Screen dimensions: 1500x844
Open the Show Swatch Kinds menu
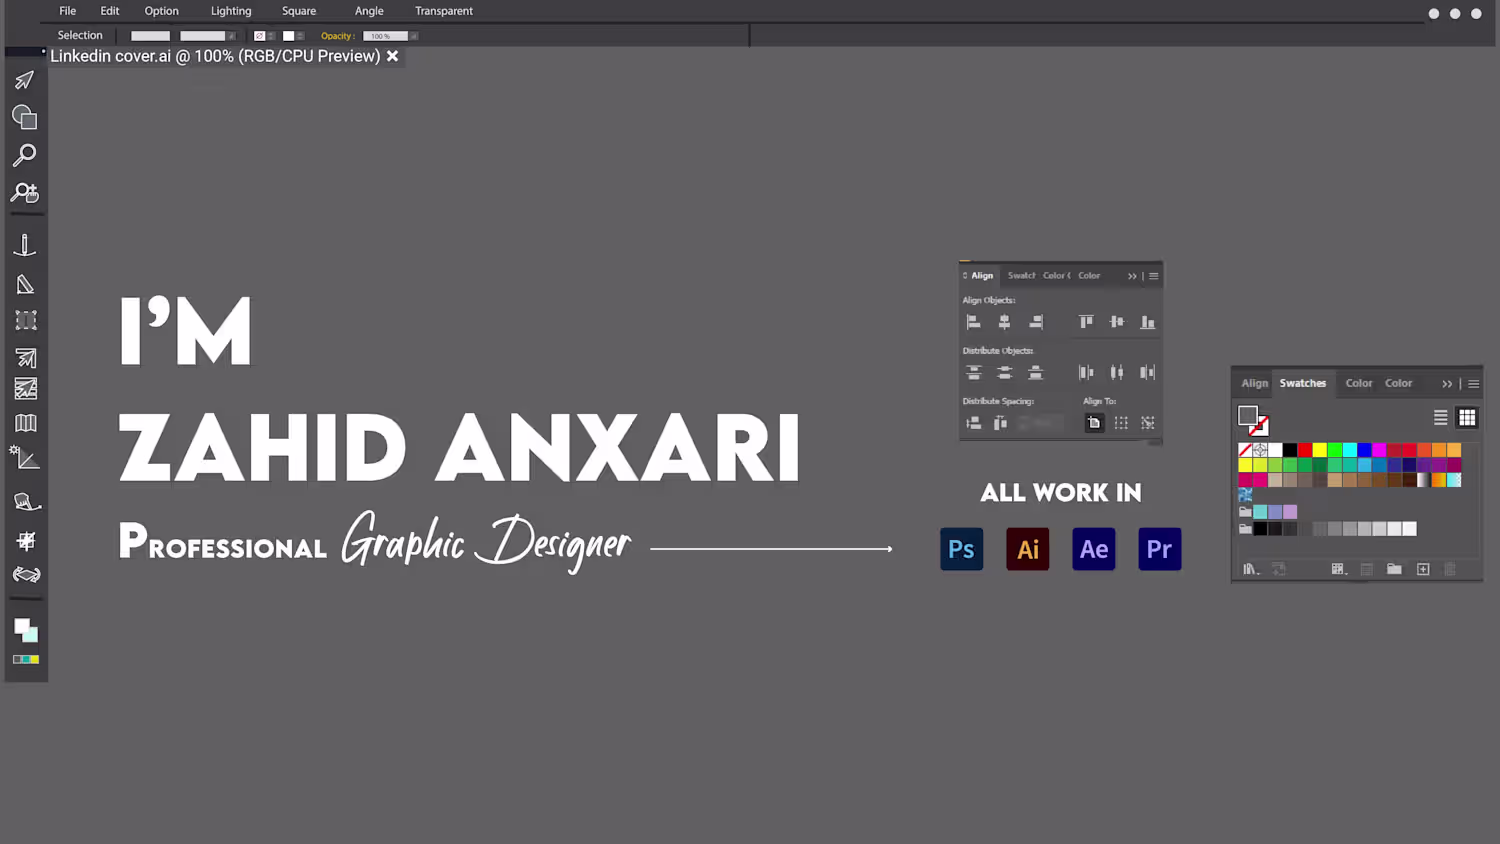[1338, 569]
